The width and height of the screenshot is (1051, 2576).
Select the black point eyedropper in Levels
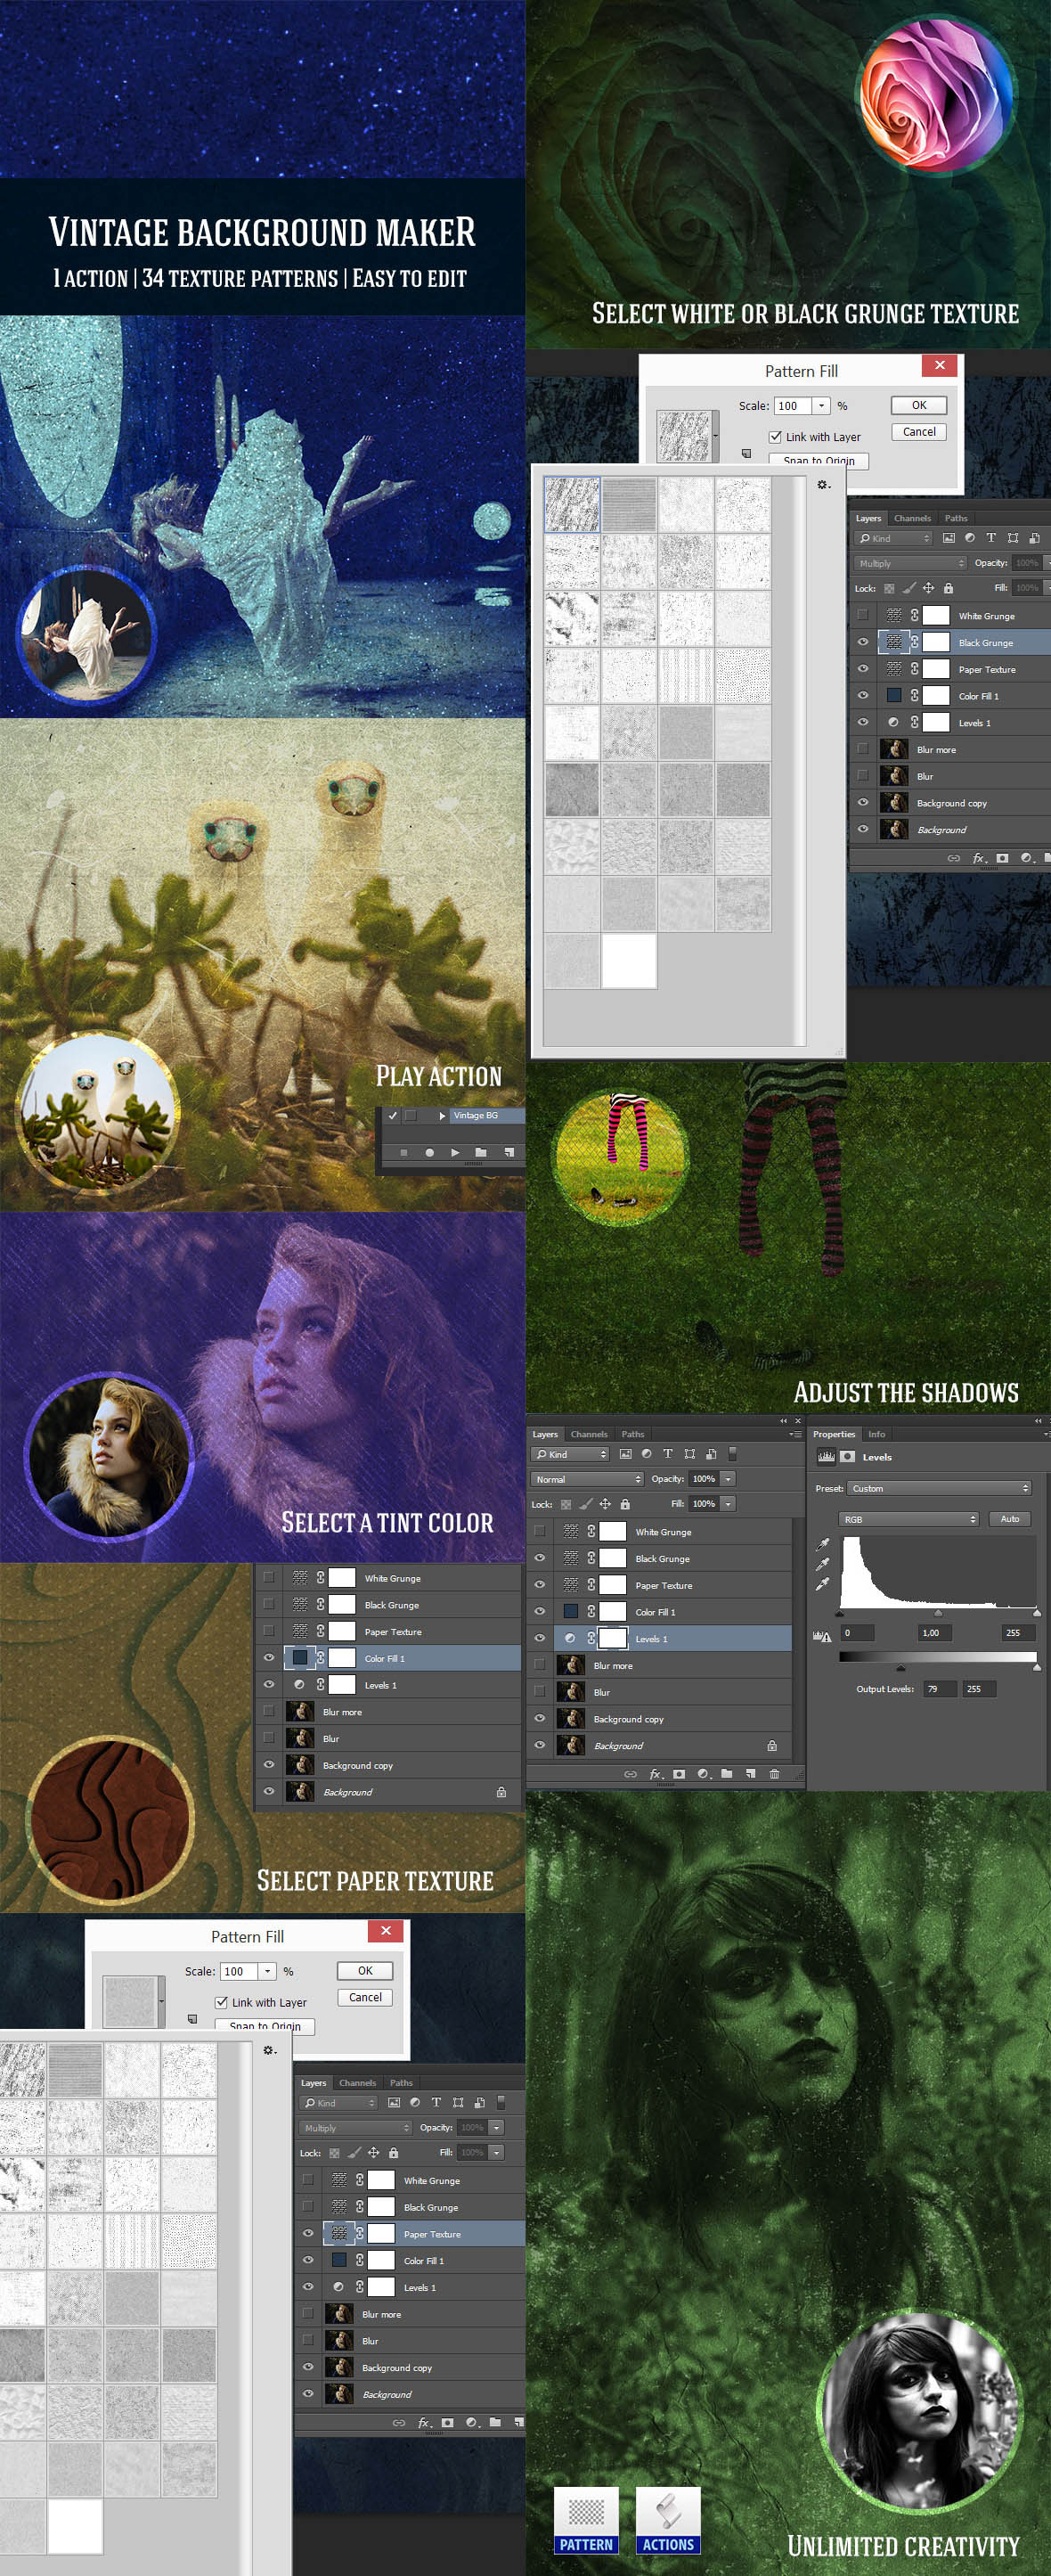point(823,1544)
